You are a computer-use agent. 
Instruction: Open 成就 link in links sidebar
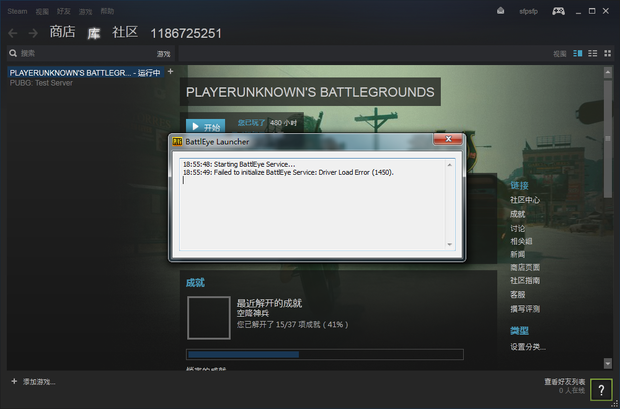[x=518, y=214]
